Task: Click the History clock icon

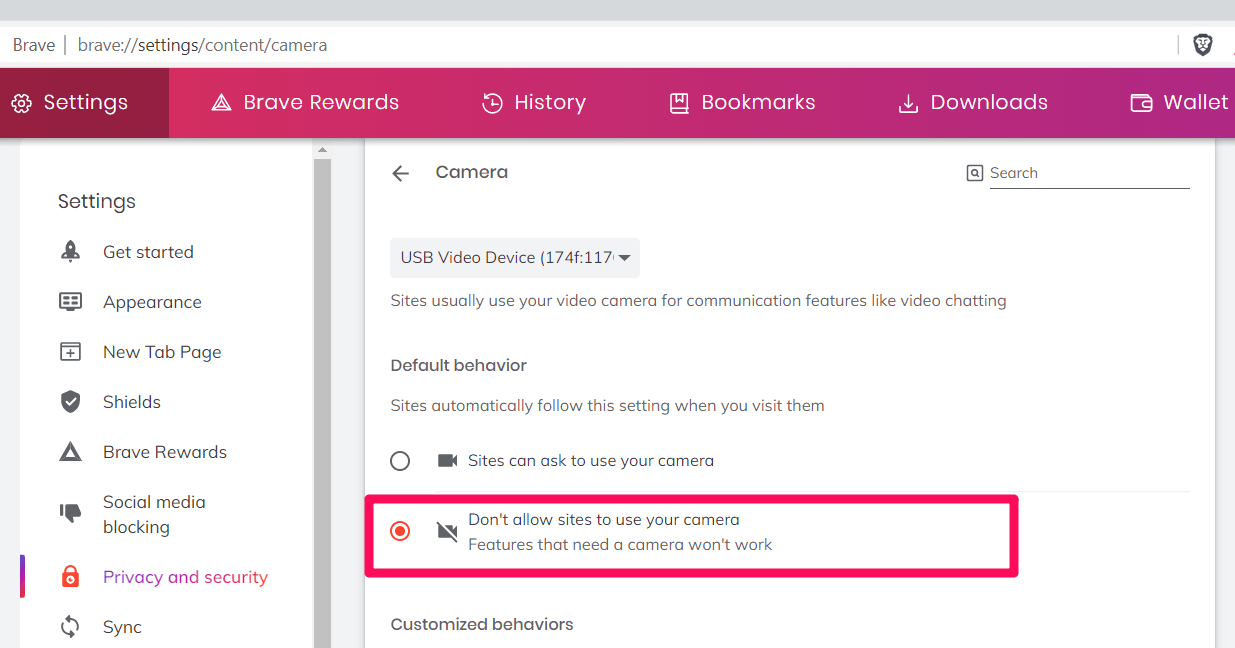Action: tap(492, 103)
